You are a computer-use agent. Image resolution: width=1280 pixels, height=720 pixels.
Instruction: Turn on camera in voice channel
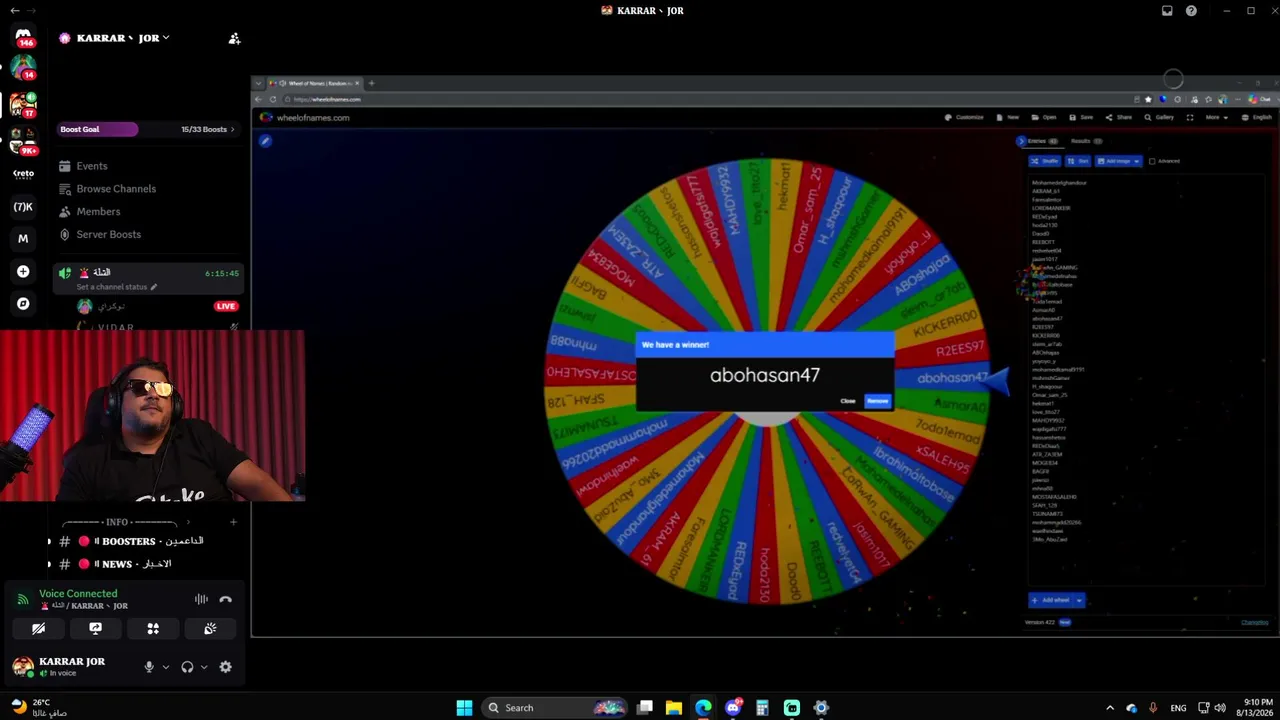[x=38, y=629]
